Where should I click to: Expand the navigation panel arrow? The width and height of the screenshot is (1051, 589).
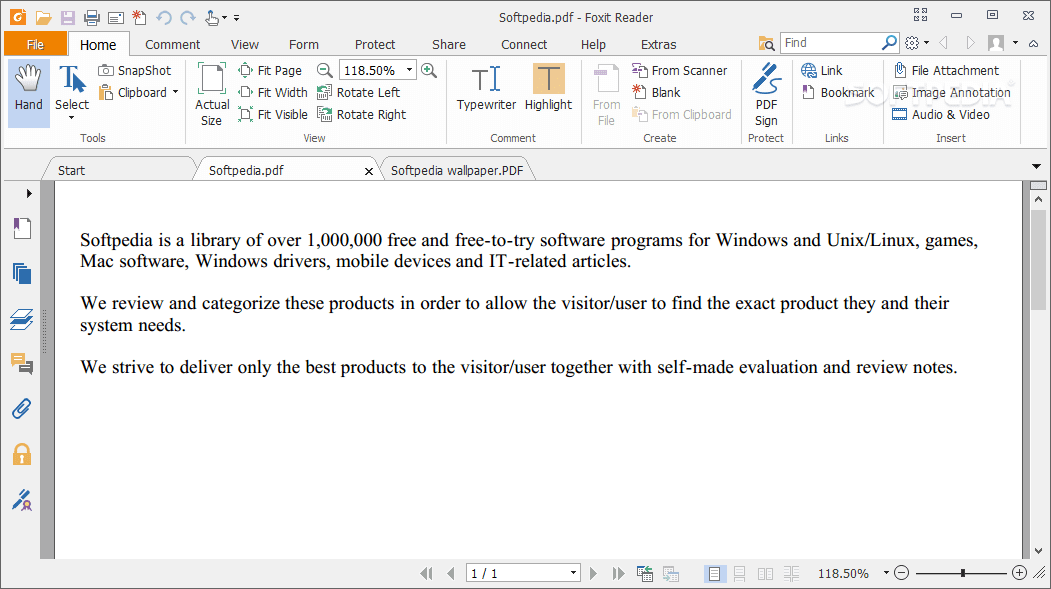tap(29, 194)
